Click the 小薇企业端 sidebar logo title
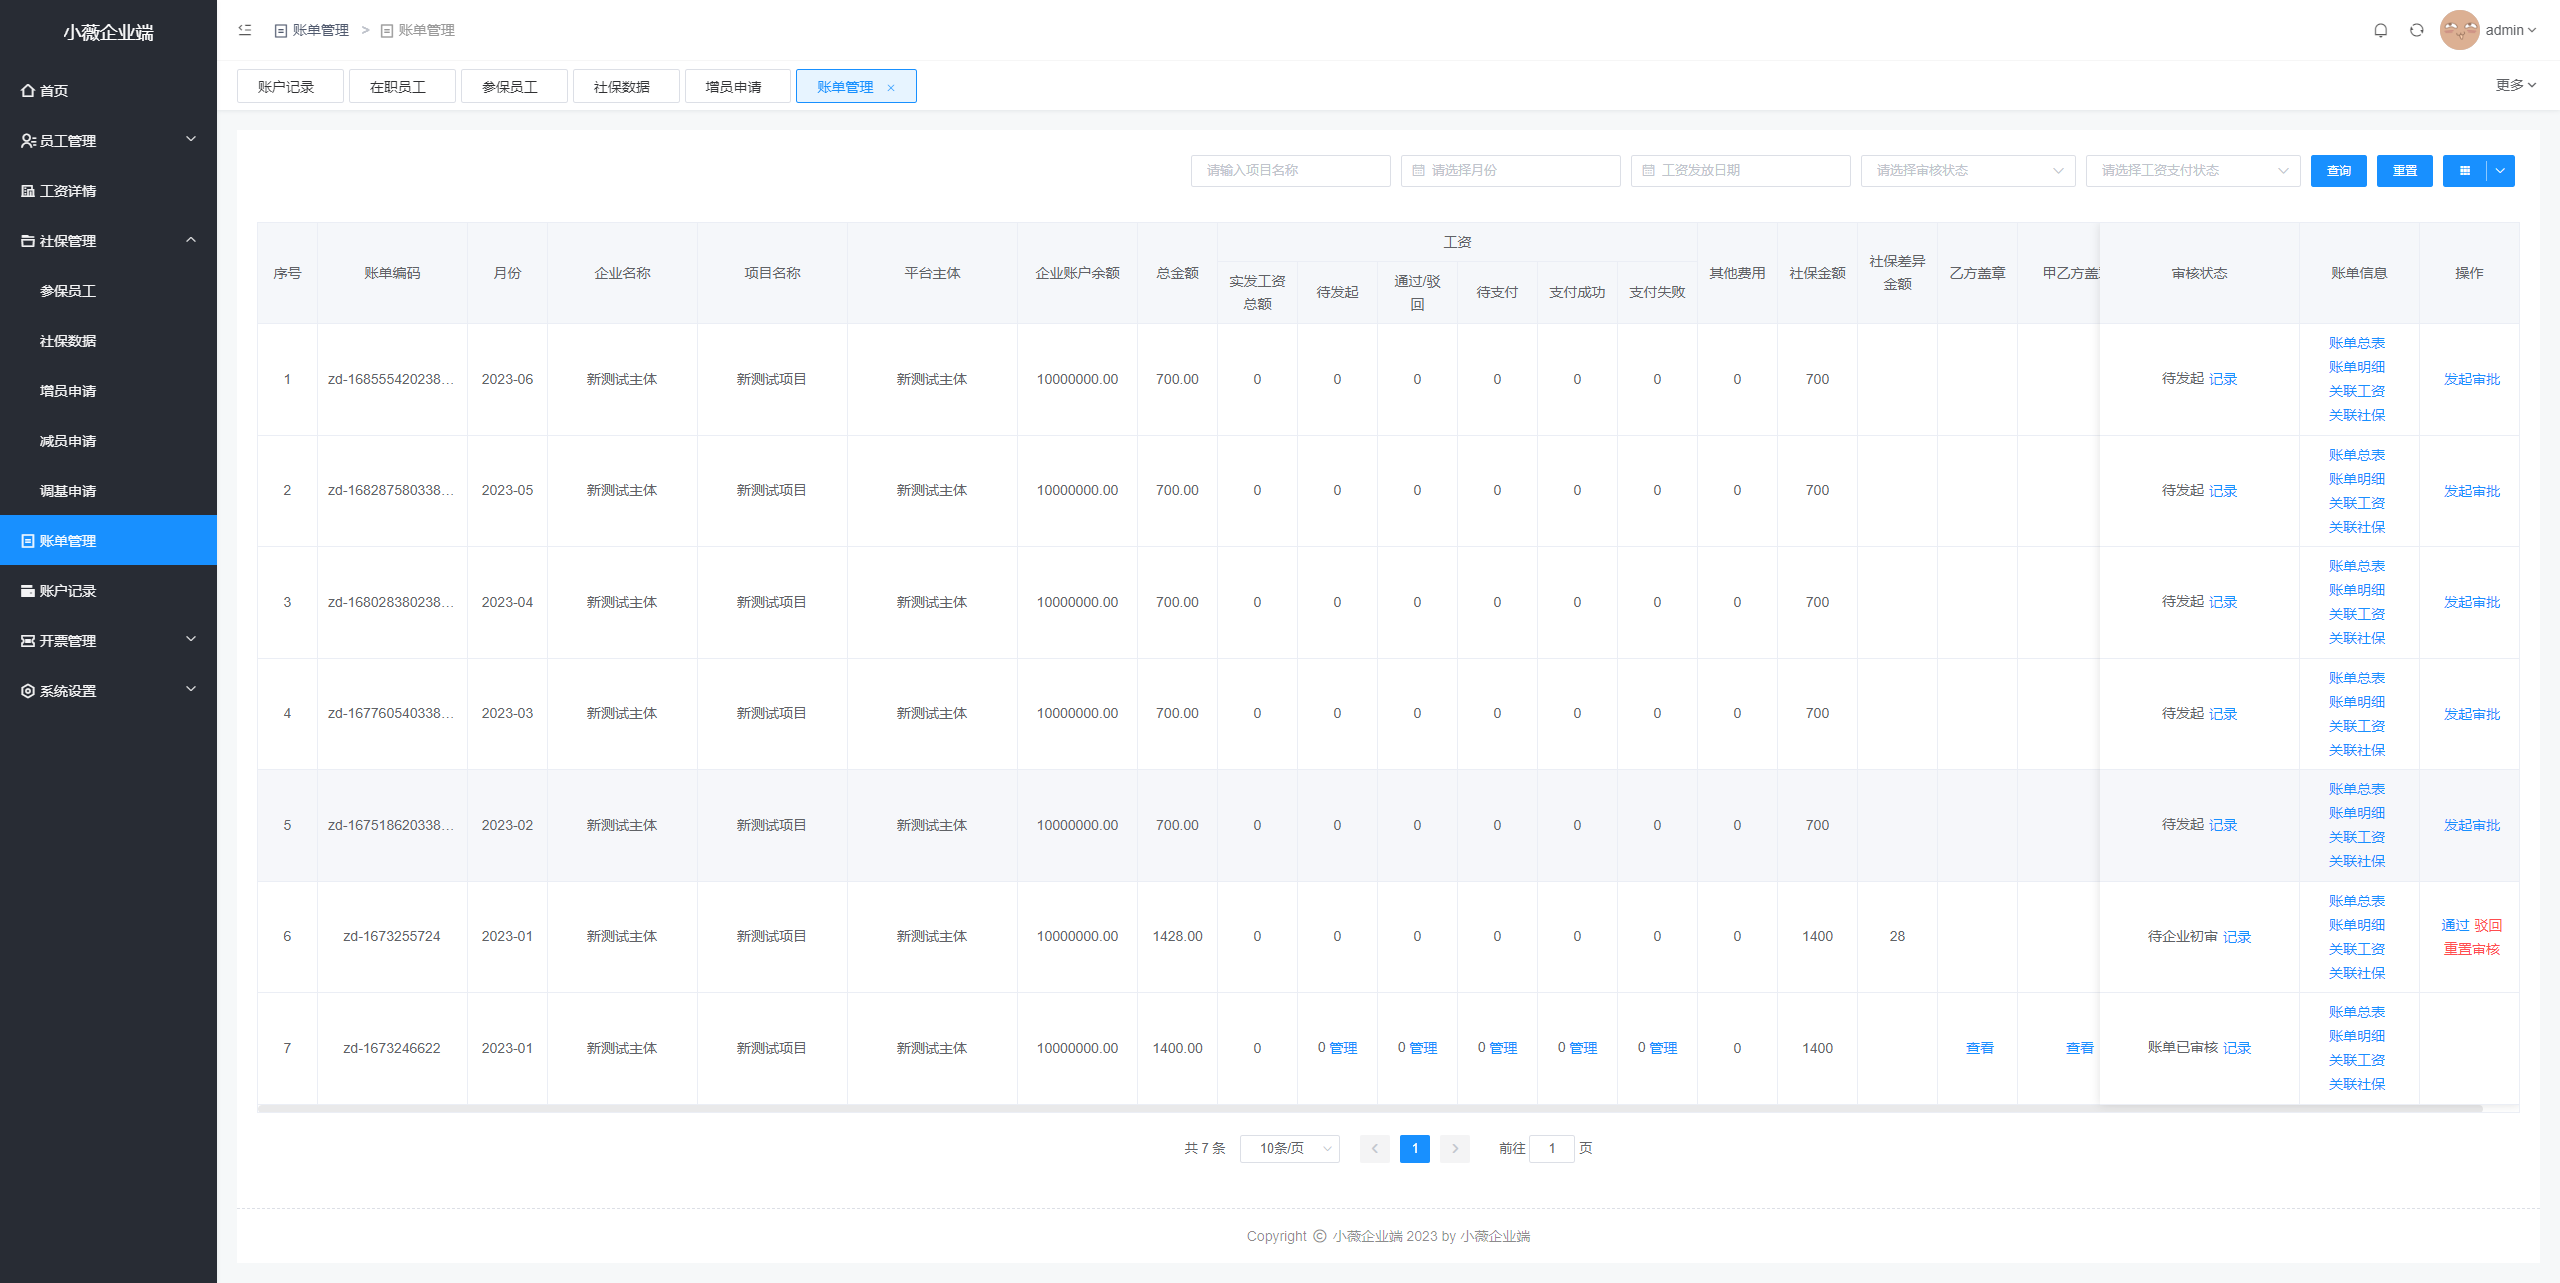Screen dimensions: 2560x1283 pyautogui.click(x=108, y=32)
